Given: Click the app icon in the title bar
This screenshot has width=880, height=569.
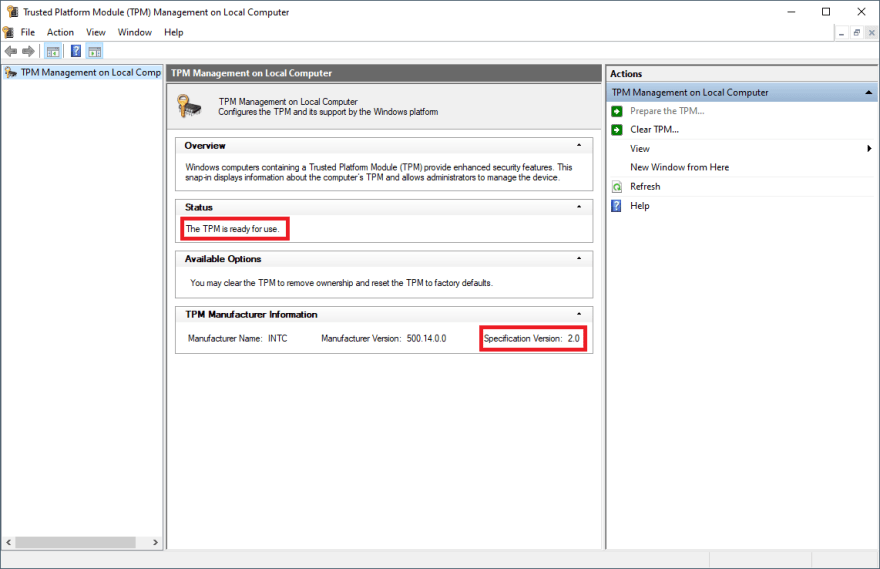Looking at the screenshot, I should pos(12,12).
